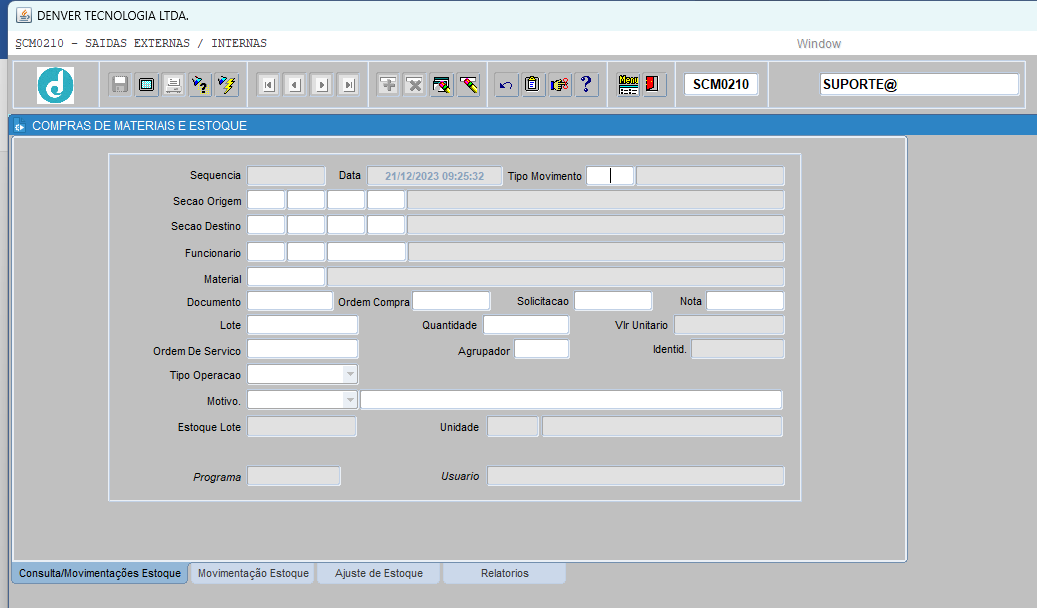Open the Menu icon in the toolbar

pyautogui.click(x=628, y=85)
